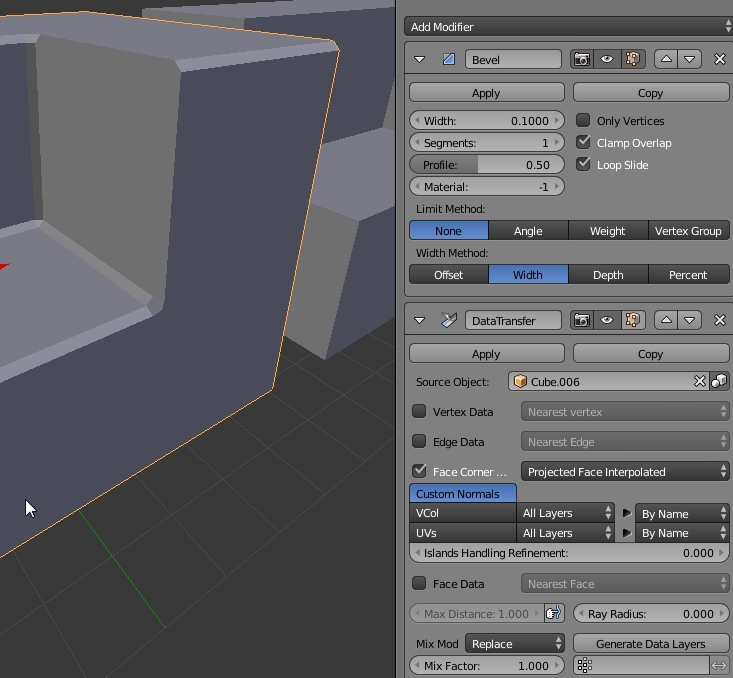Collapse the Bevel modifier panel

[x=419, y=59]
